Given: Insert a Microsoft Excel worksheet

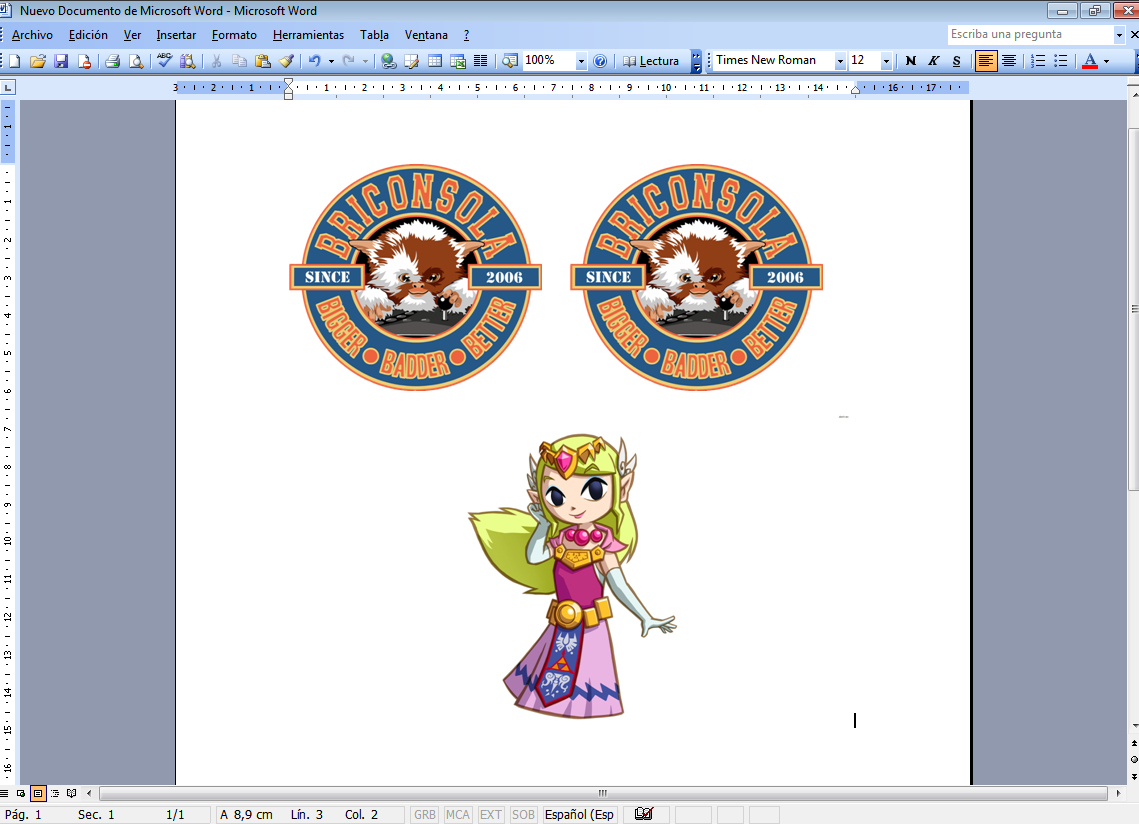Looking at the screenshot, I should click(x=458, y=61).
